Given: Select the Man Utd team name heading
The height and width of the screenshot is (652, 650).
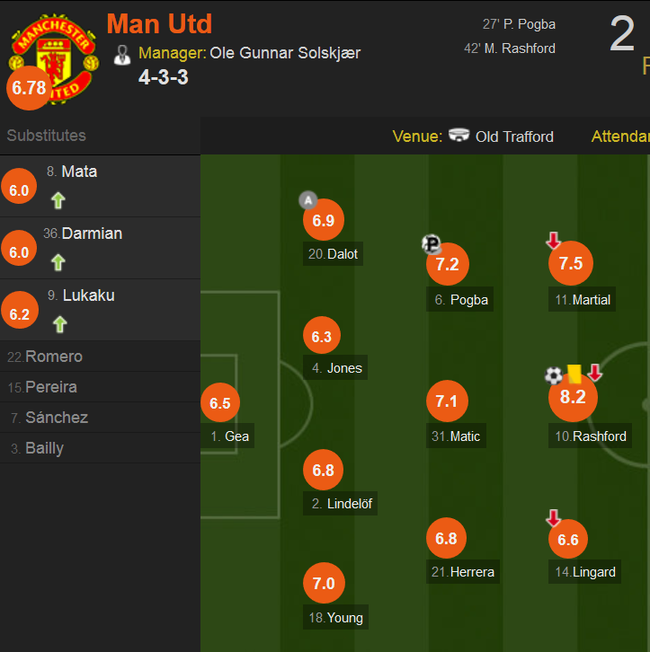Looking at the screenshot, I should 159,24.
